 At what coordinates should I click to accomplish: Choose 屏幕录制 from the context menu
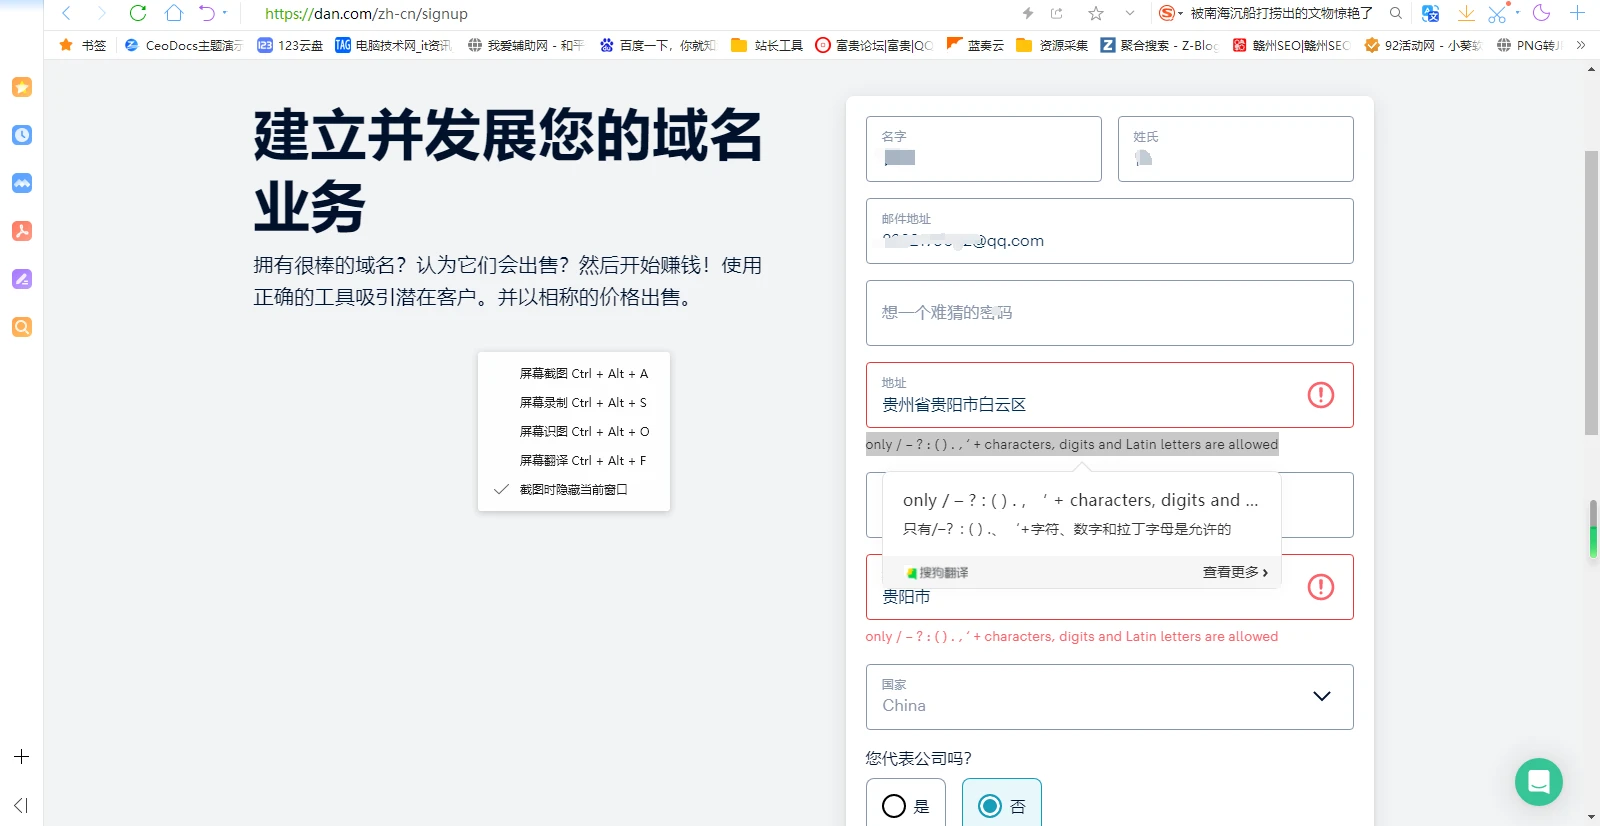[x=582, y=403]
